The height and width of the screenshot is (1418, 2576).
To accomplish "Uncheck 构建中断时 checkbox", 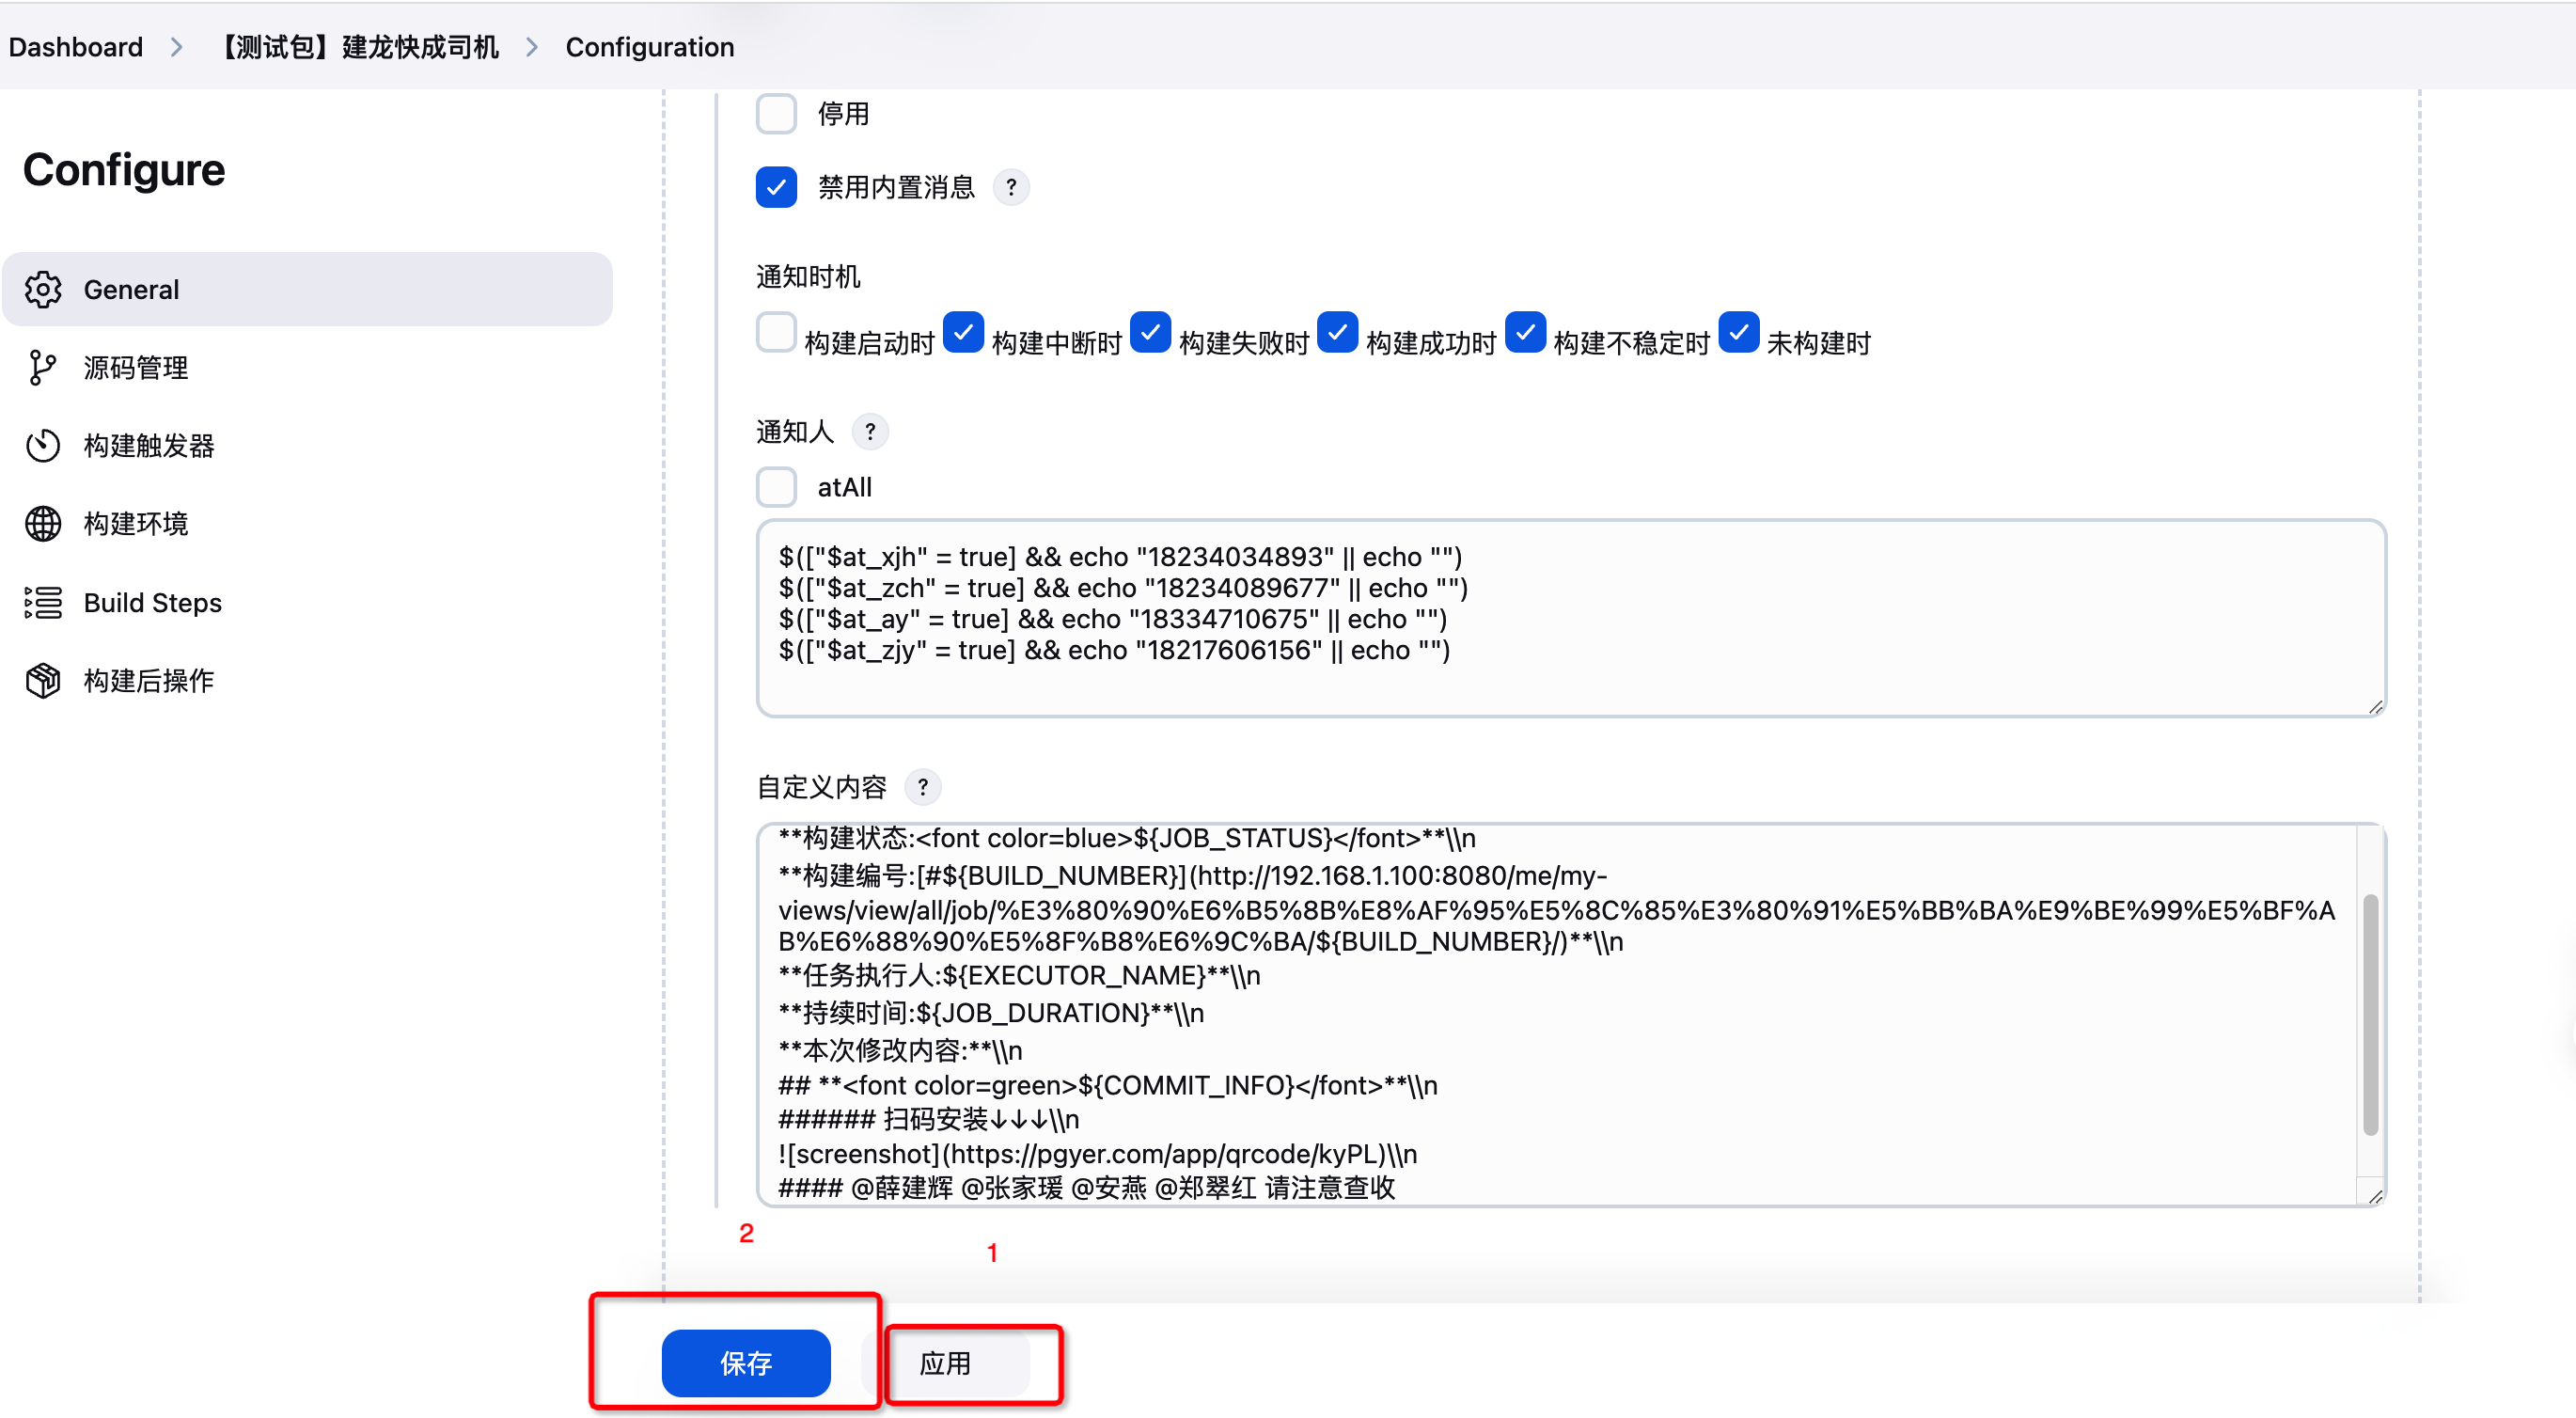I will pyautogui.click(x=963, y=333).
